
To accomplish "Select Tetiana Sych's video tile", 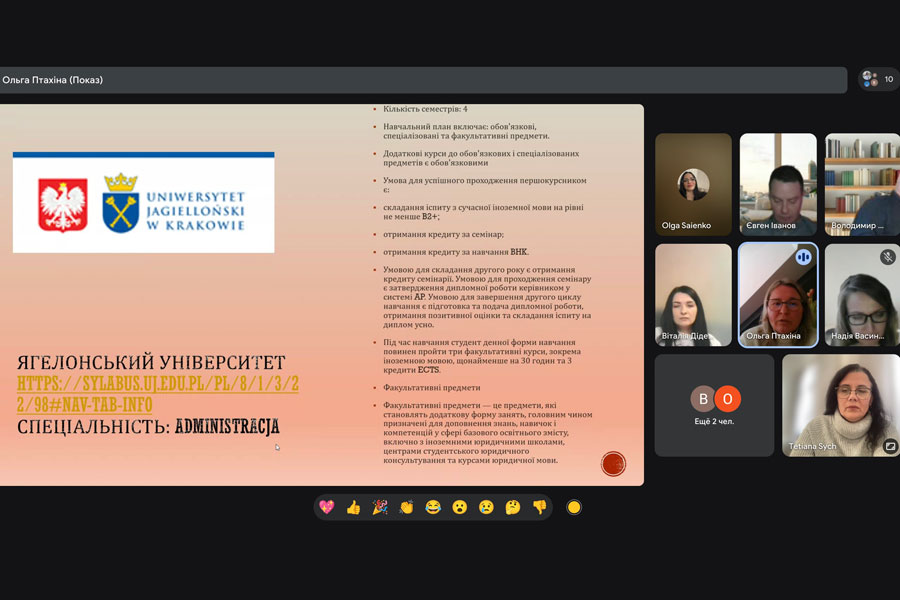I will (x=841, y=405).
